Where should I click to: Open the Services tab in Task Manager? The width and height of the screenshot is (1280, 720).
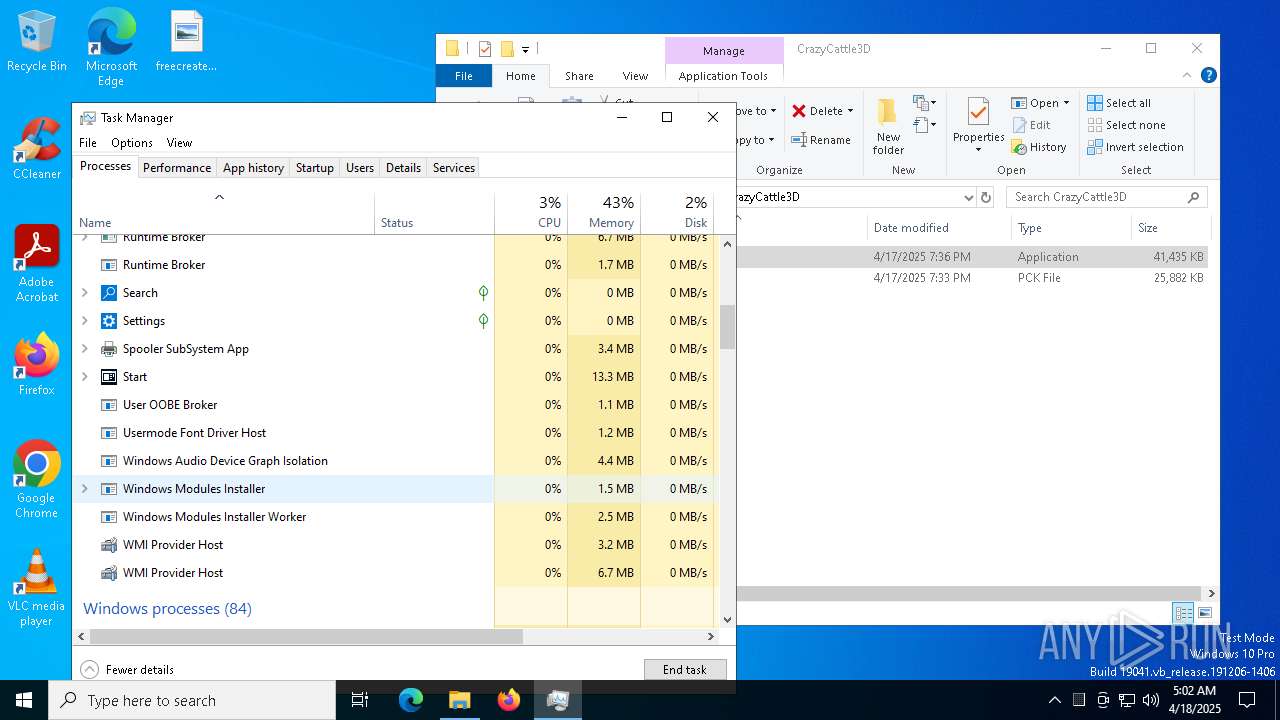tap(454, 168)
